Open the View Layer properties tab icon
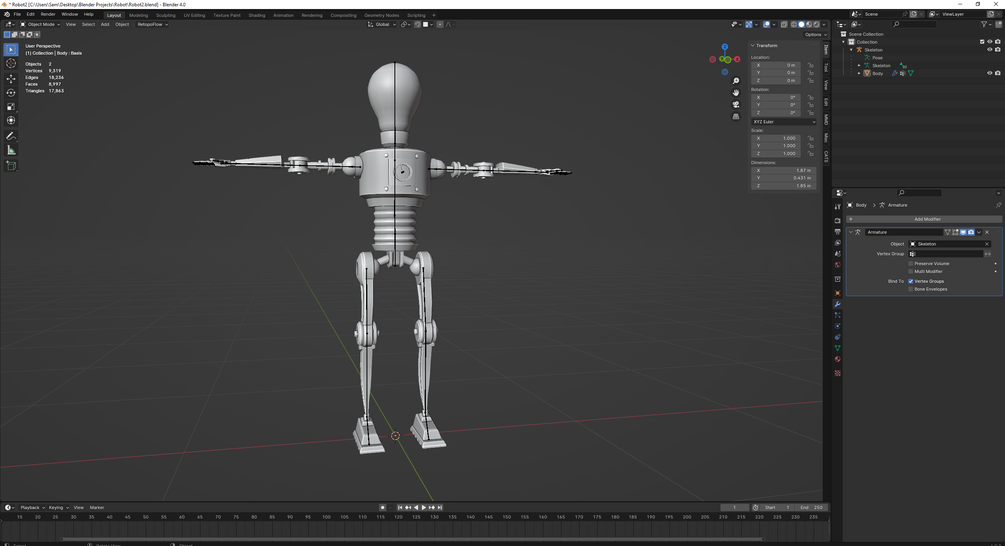This screenshot has width=1005, height=546. click(x=838, y=243)
